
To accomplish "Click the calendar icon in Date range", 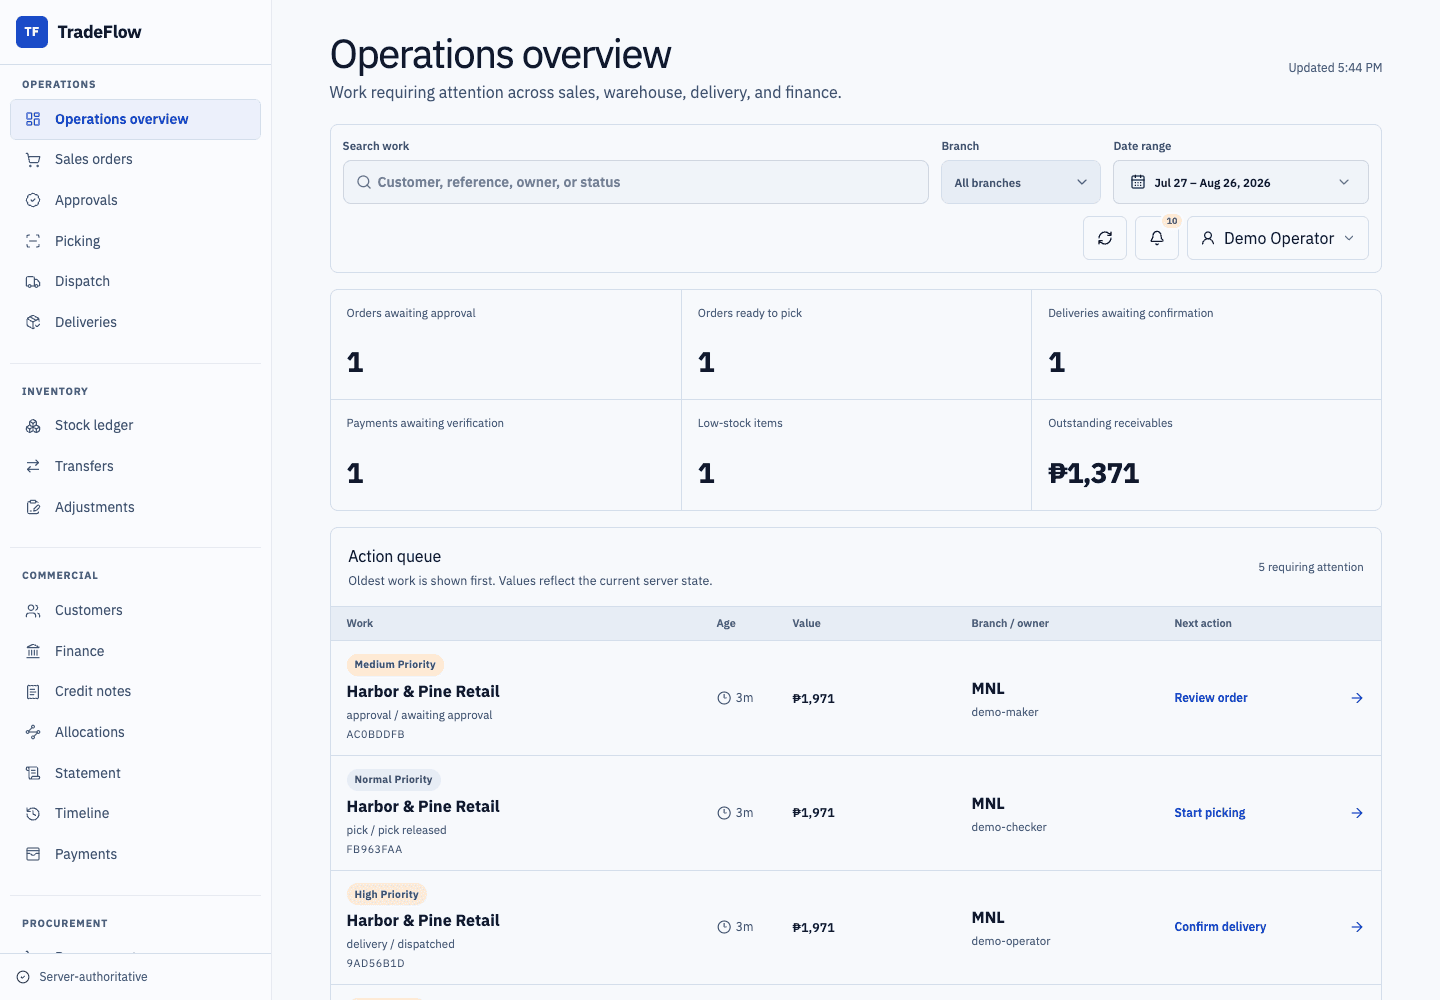I will tap(1138, 182).
